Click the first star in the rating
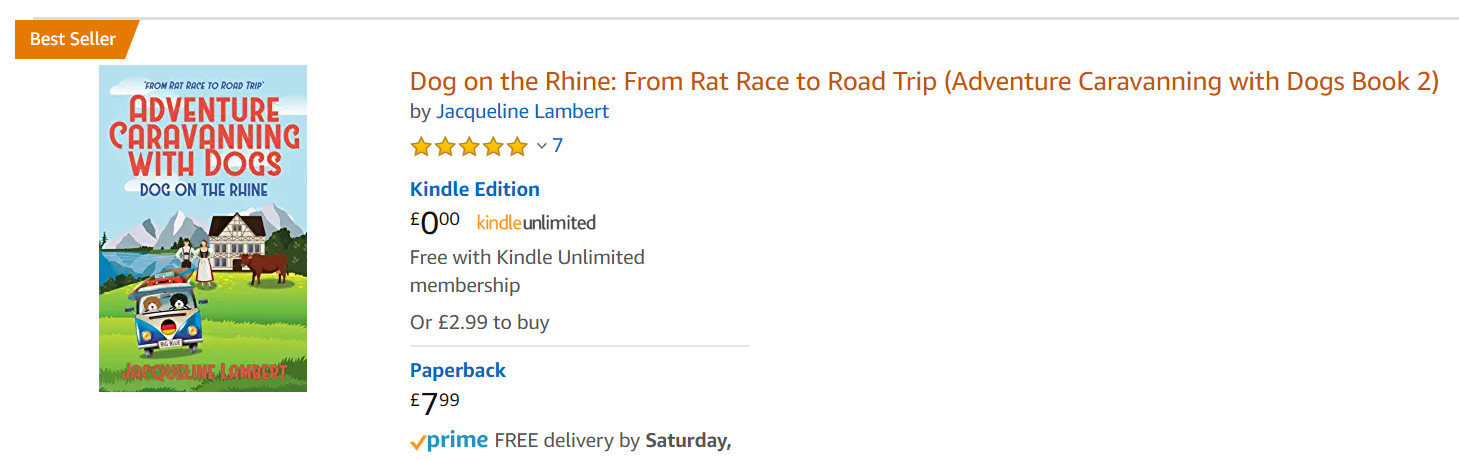This screenshot has width=1459, height=459. (421, 147)
